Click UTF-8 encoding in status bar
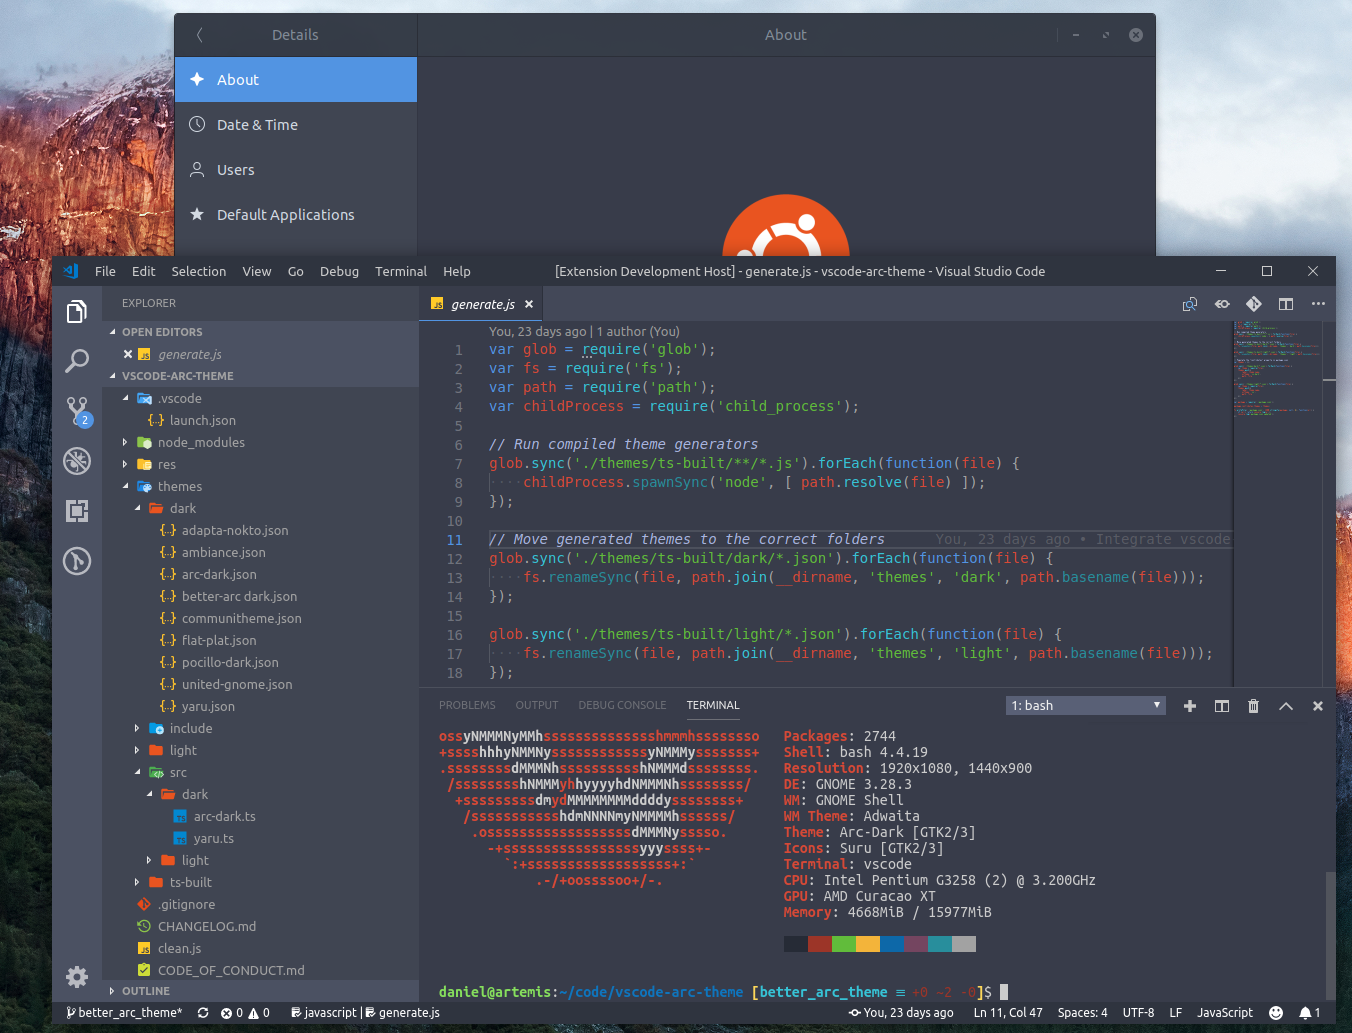Screen dimensions: 1352x1033 pos(1138,1013)
